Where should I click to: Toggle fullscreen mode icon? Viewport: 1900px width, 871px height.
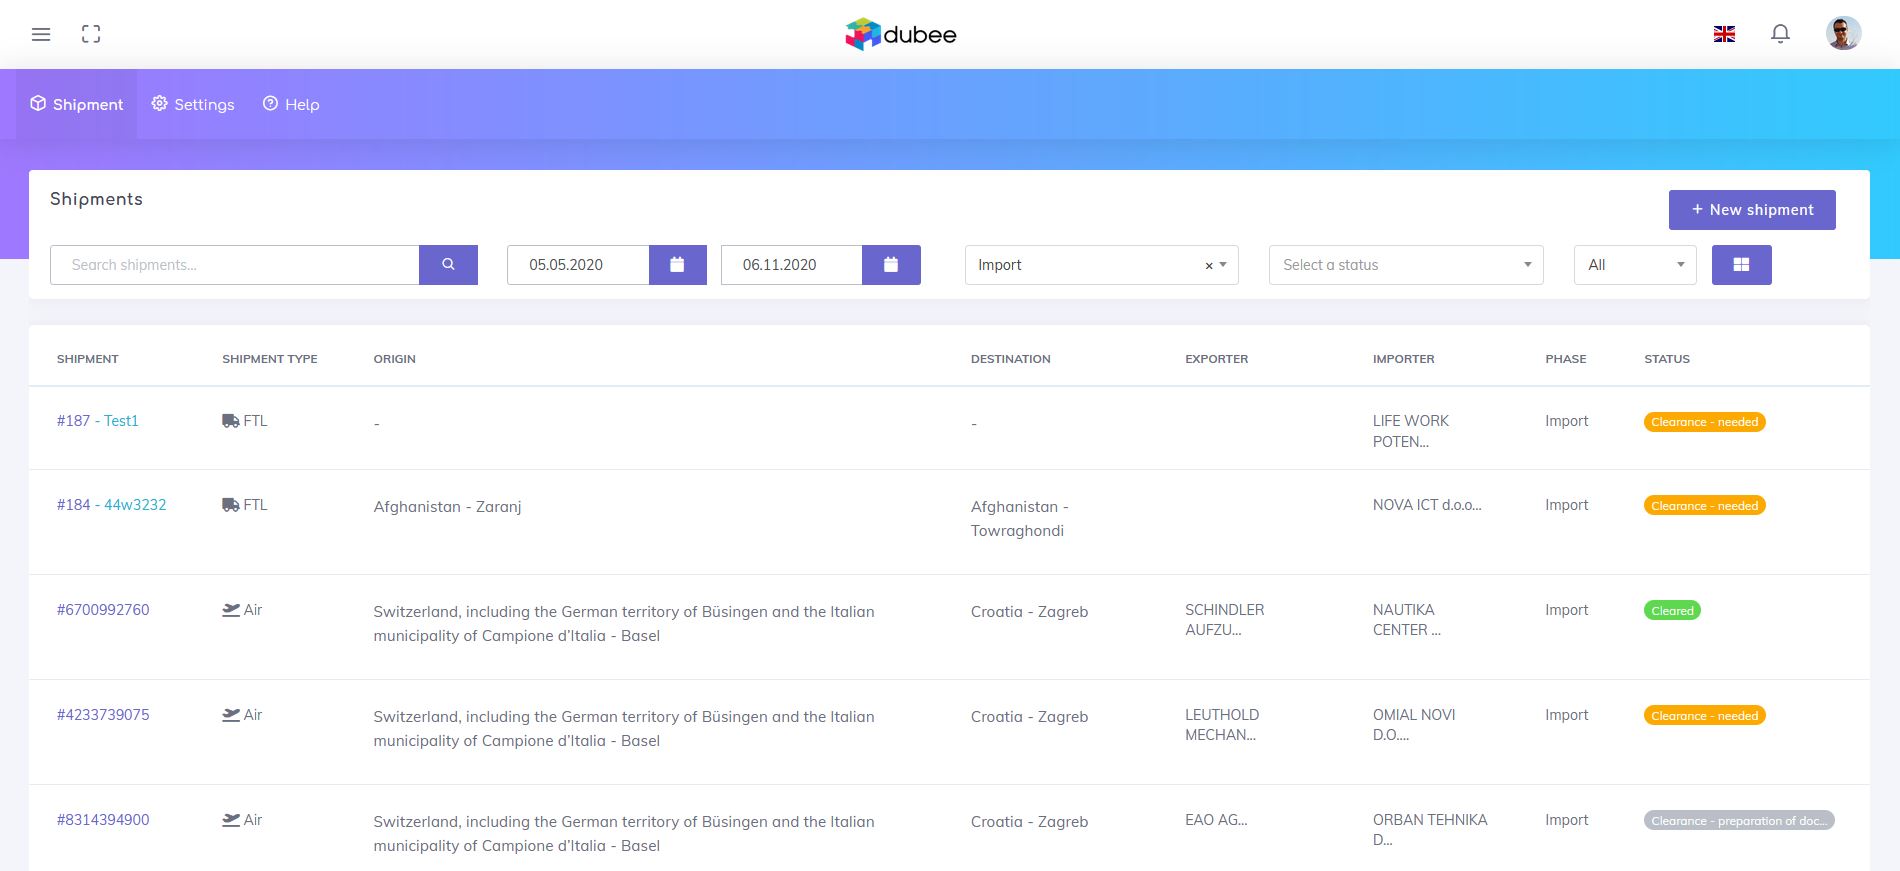pyautogui.click(x=91, y=34)
